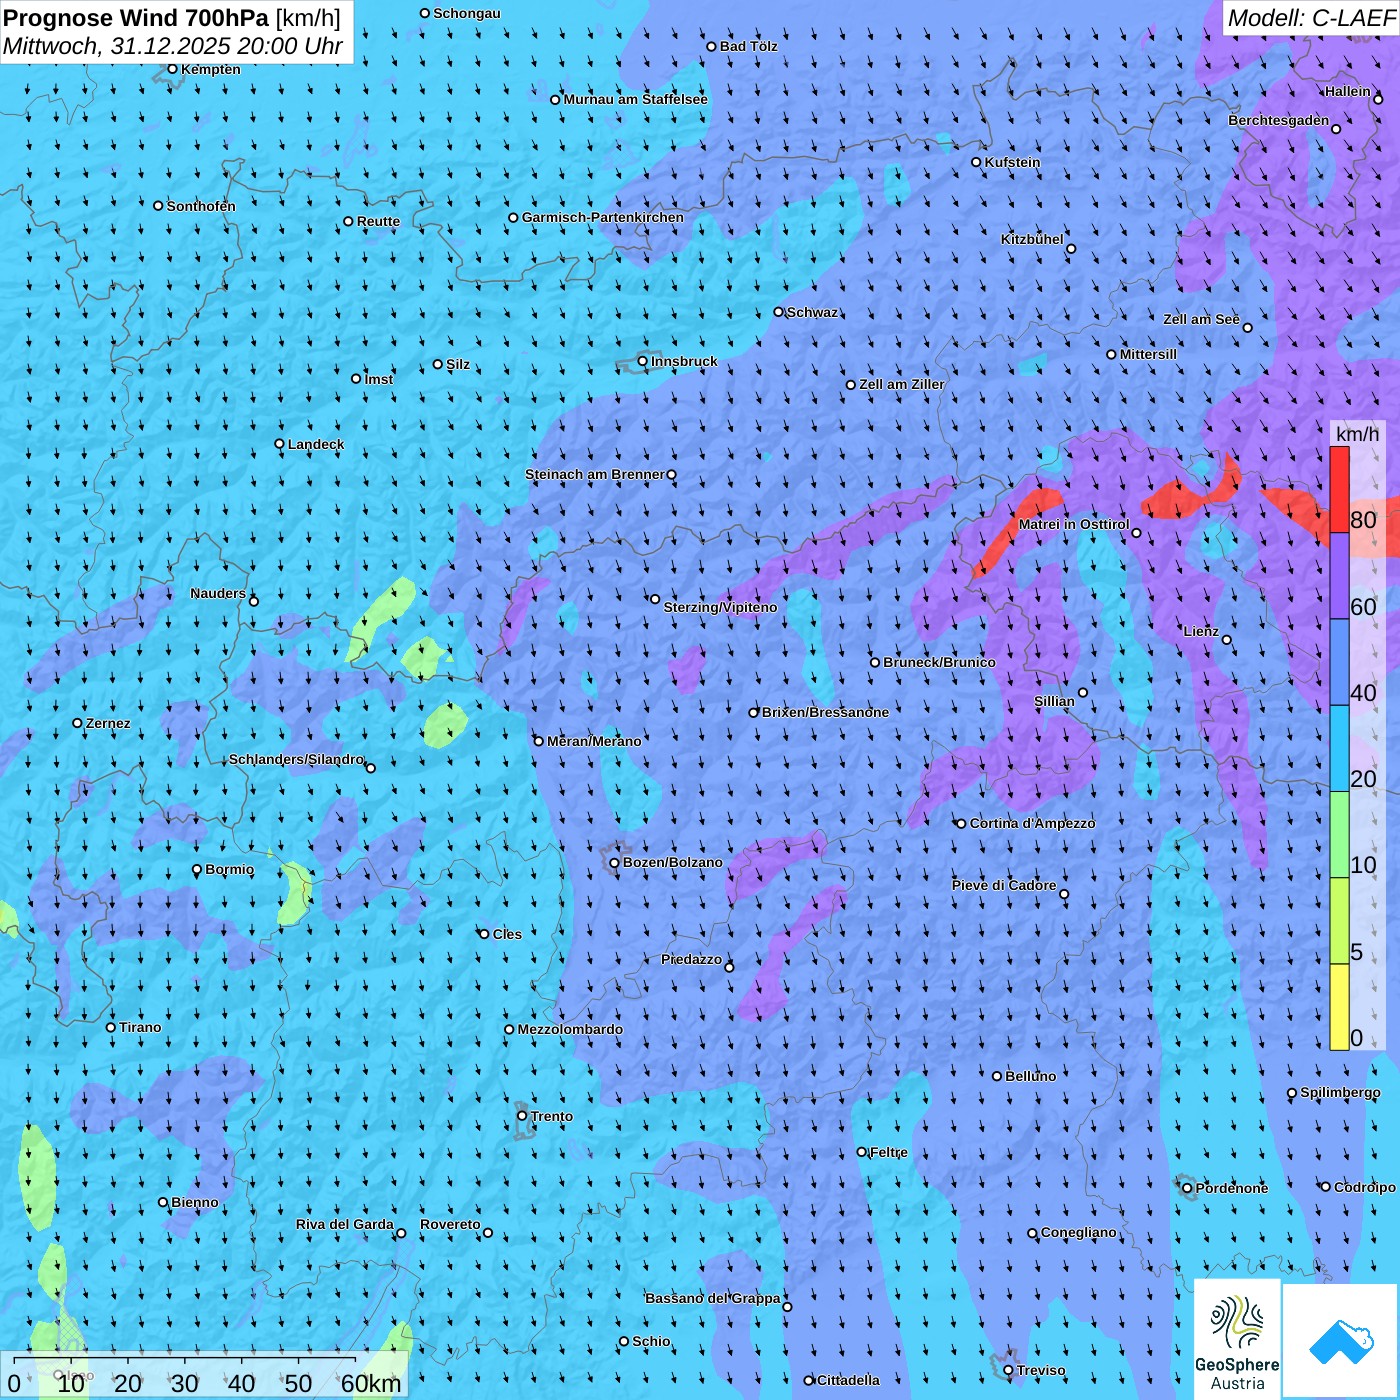Click the 'Pieve di Cadore' label
This screenshot has height=1400, width=1400.
[x=1004, y=885]
